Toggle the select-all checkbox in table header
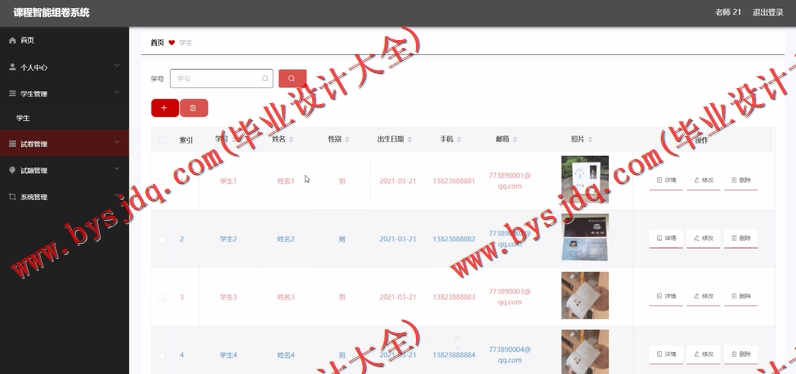 point(162,140)
